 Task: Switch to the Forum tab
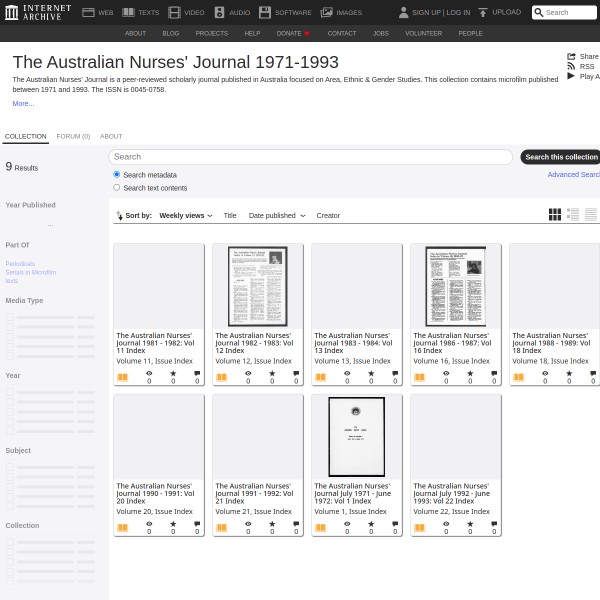pos(73,136)
